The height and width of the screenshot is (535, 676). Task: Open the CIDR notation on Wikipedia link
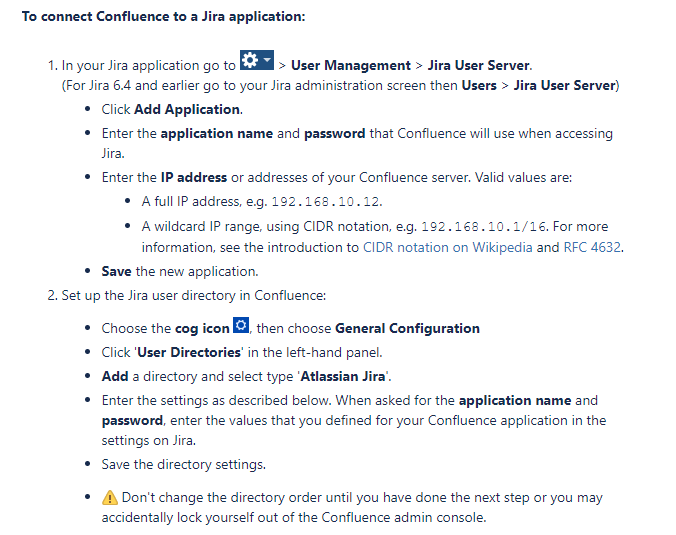tap(448, 247)
